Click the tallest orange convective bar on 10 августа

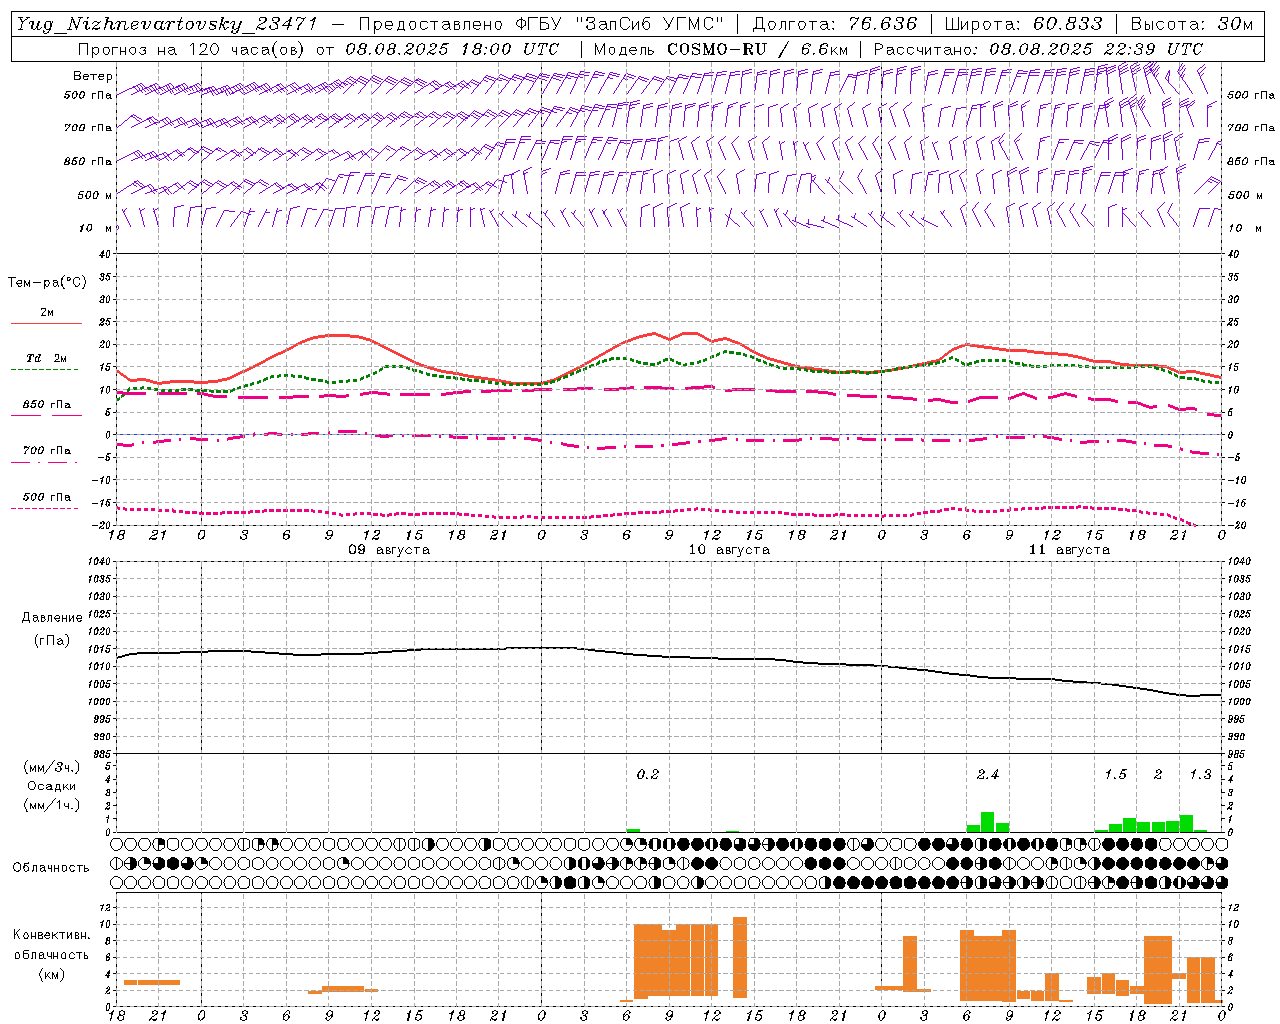(x=740, y=957)
